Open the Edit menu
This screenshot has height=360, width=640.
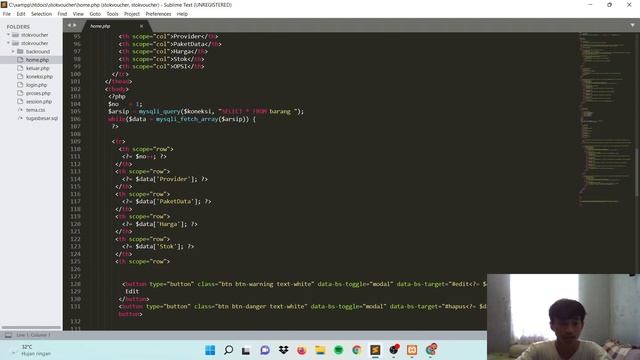point(21,14)
